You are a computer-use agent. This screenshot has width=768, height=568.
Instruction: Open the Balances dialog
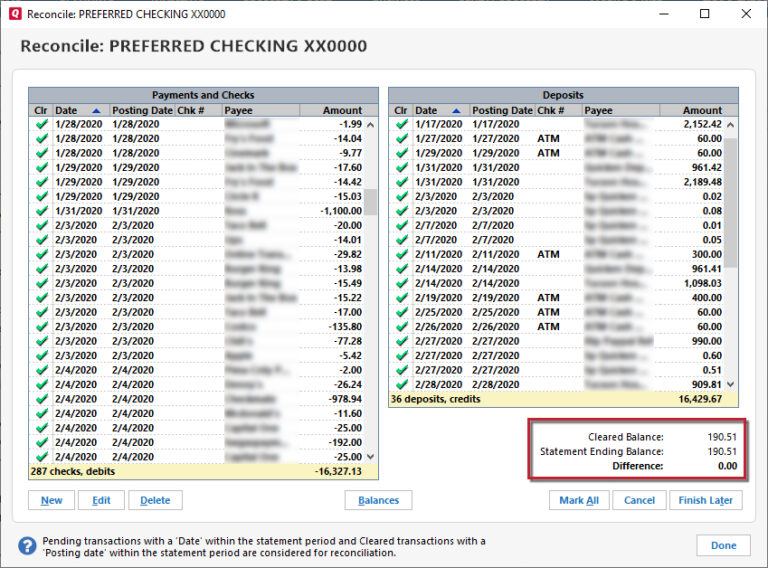(x=378, y=500)
